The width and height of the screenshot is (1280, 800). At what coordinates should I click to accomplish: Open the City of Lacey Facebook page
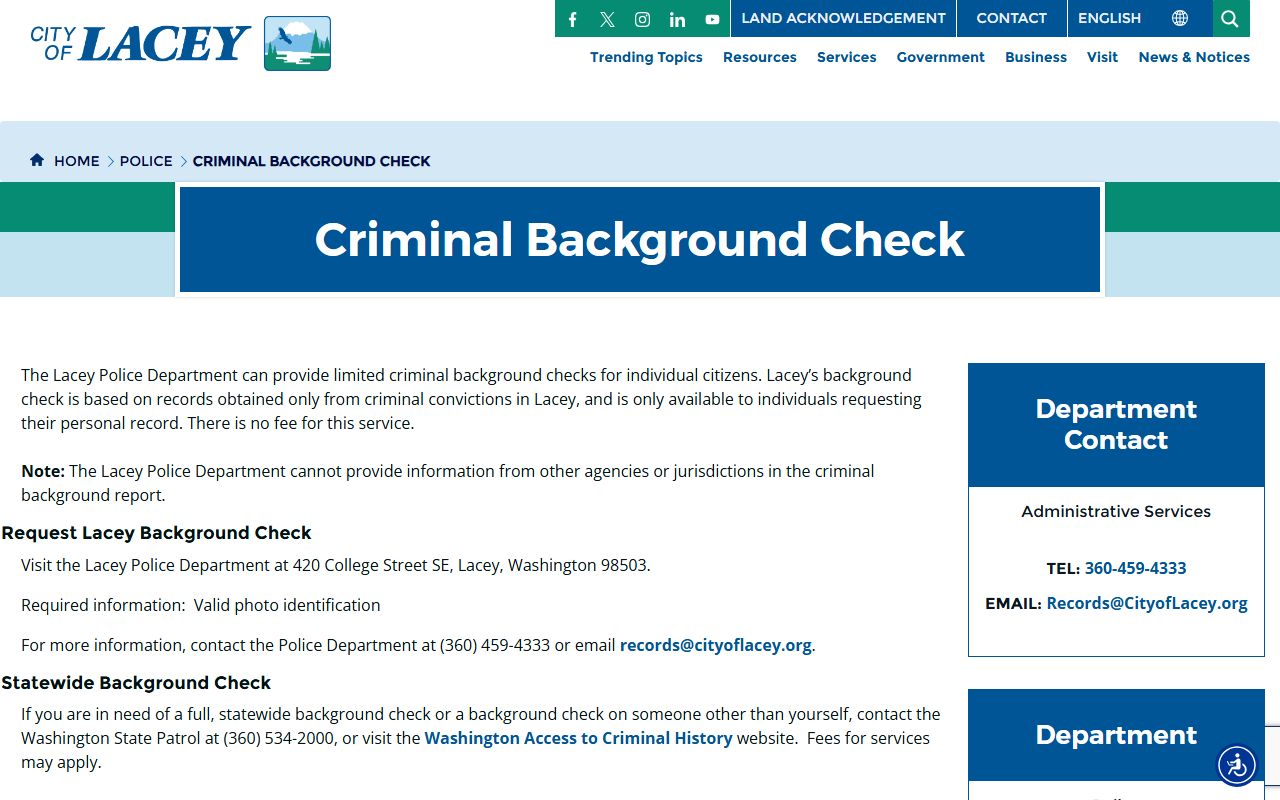573,19
